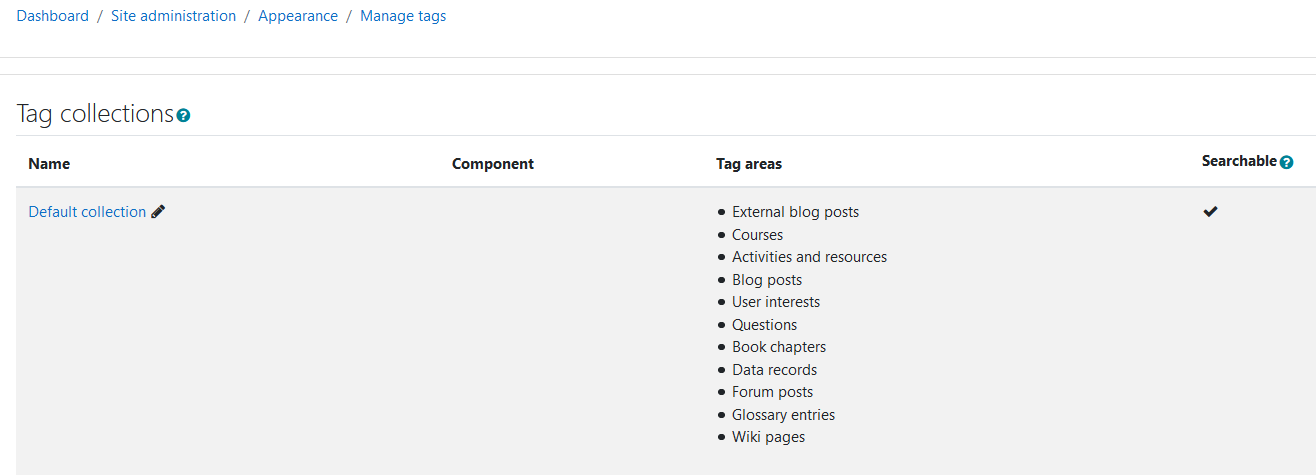
Task: Click the Searchable column header text
Action: point(1239,161)
